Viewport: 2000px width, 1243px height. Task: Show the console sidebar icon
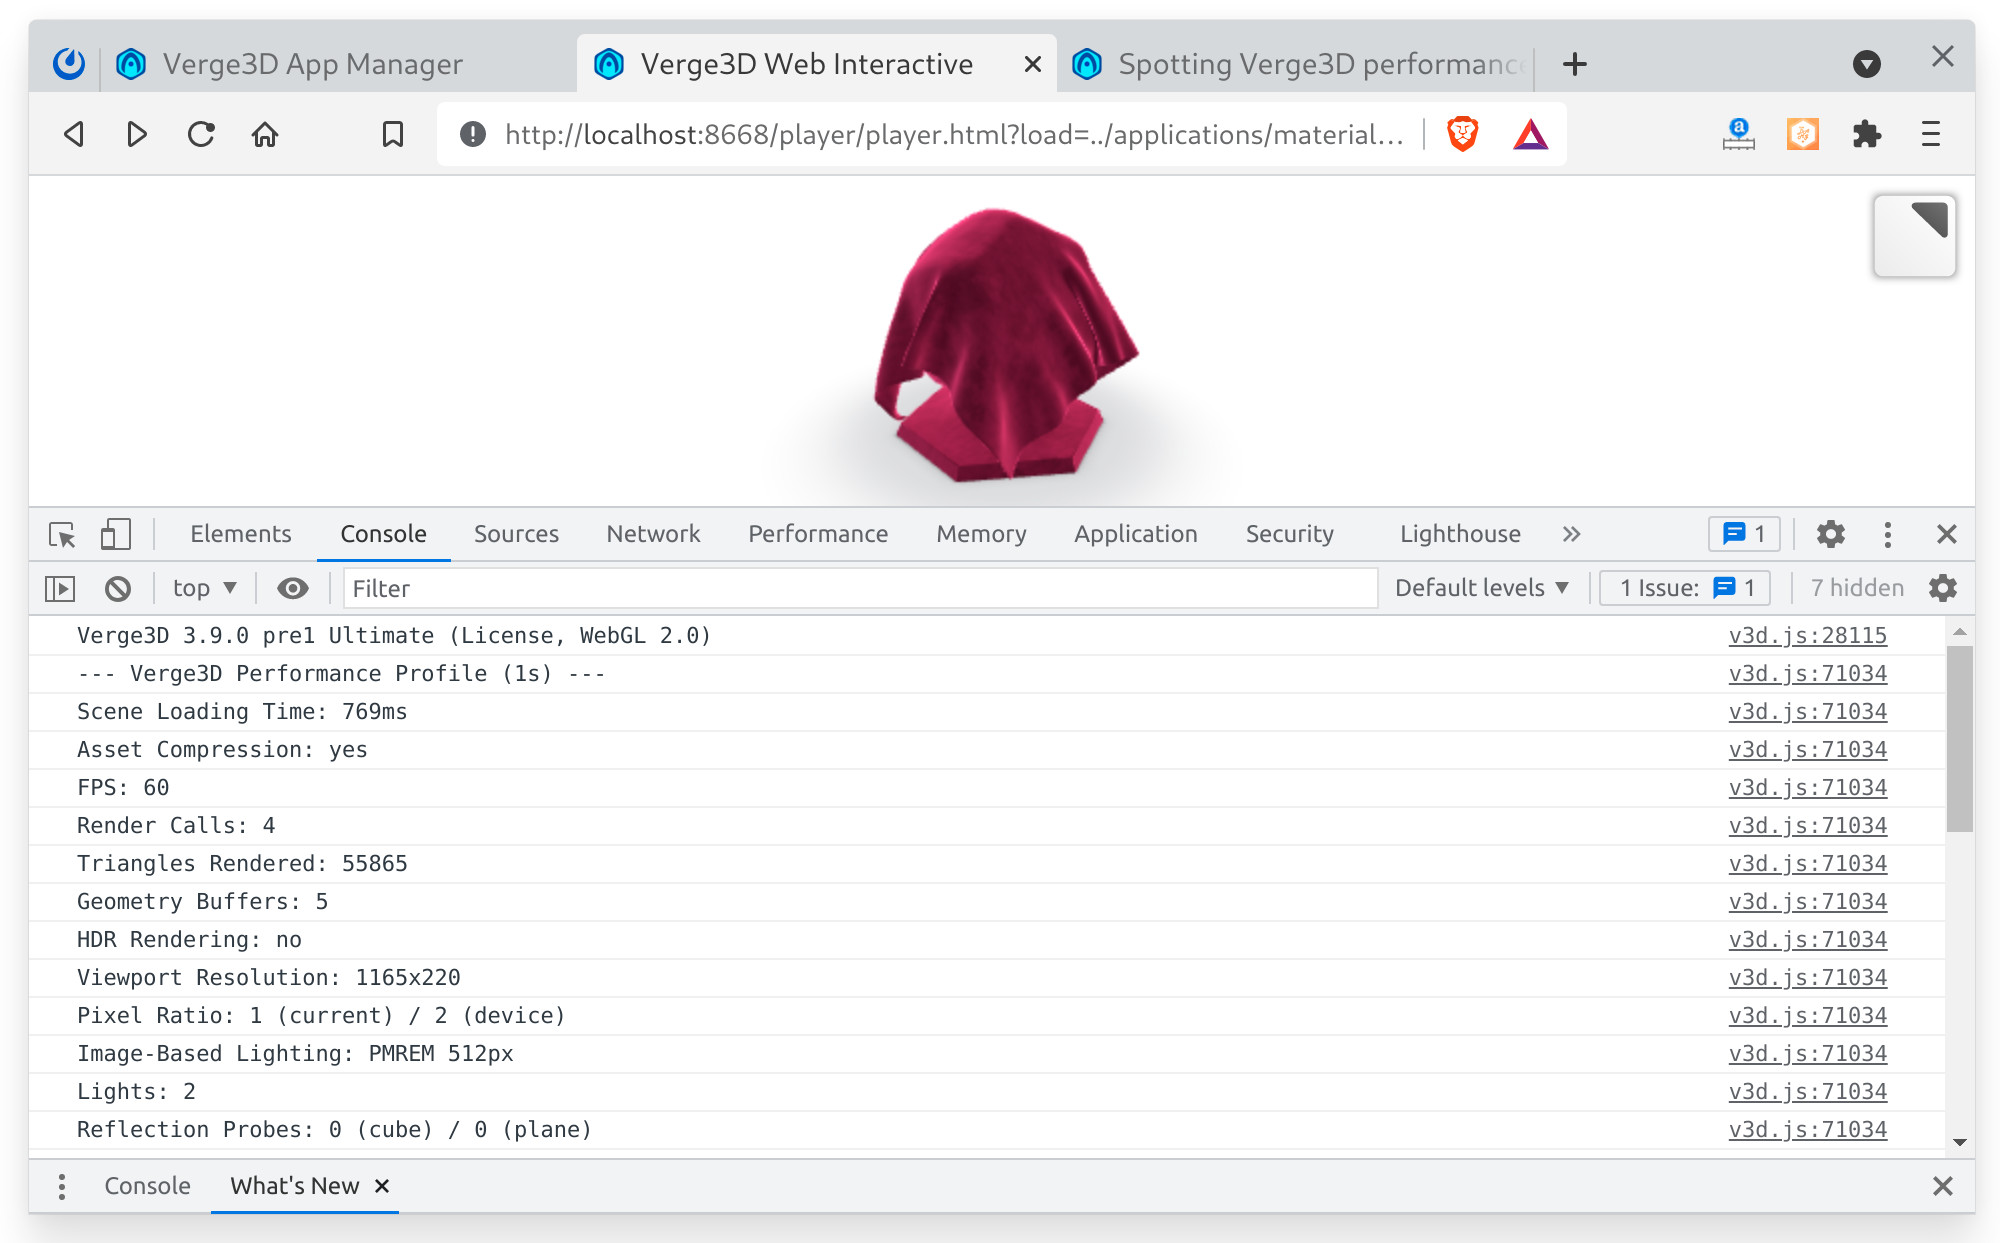(x=60, y=588)
